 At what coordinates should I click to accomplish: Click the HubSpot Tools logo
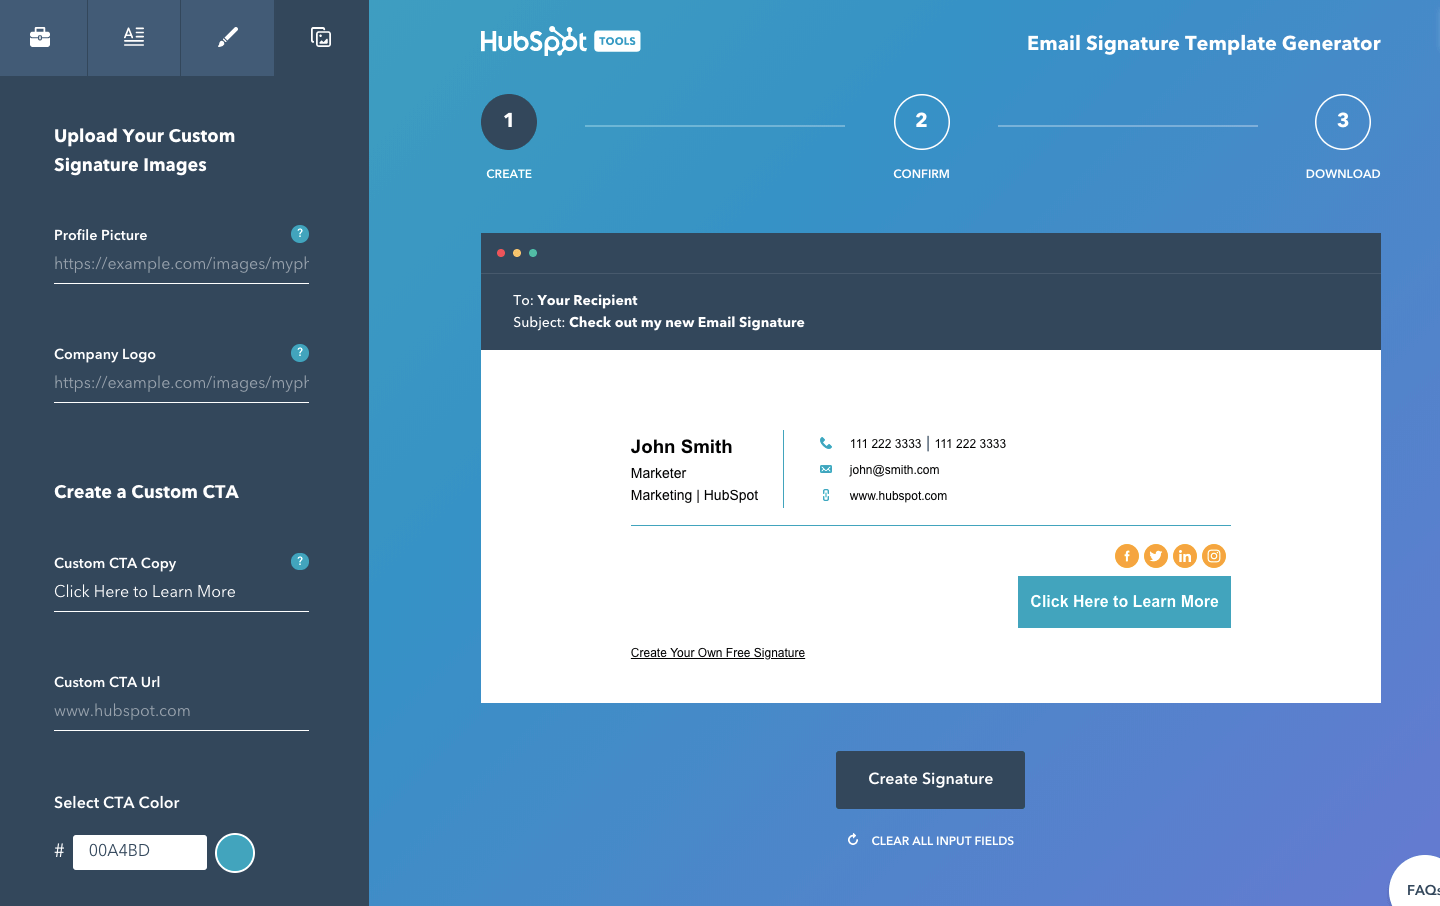560,41
